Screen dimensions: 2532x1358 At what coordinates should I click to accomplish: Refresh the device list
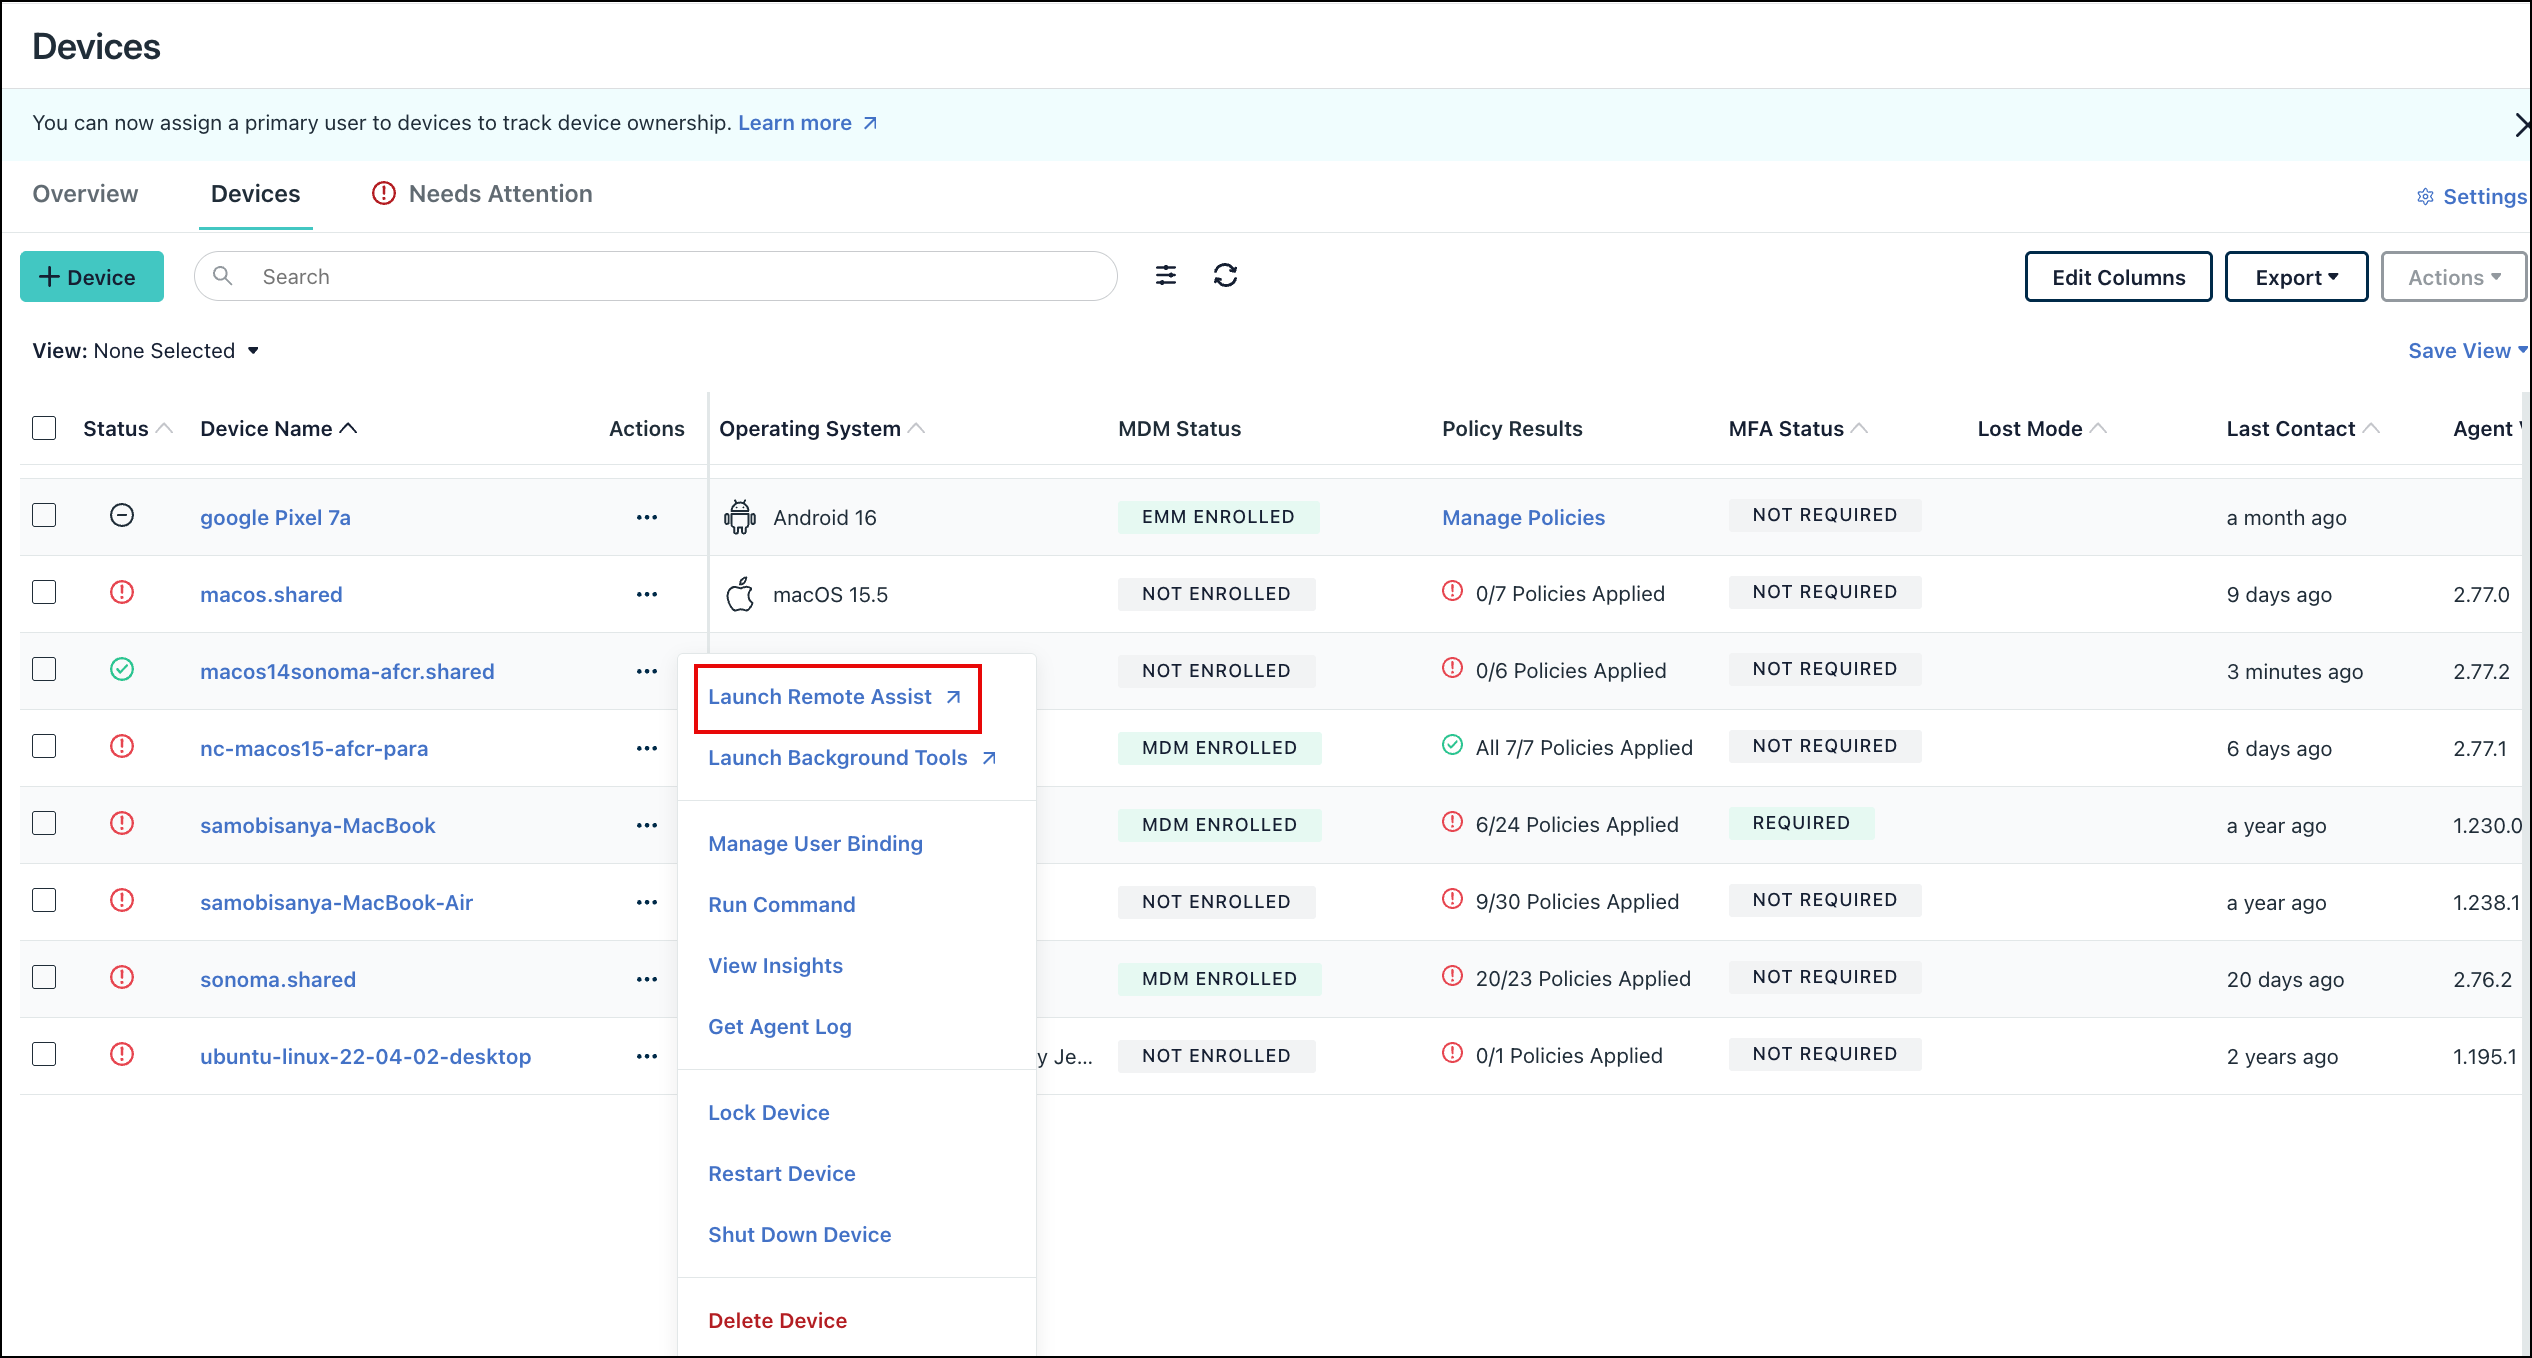coord(1227,276)
